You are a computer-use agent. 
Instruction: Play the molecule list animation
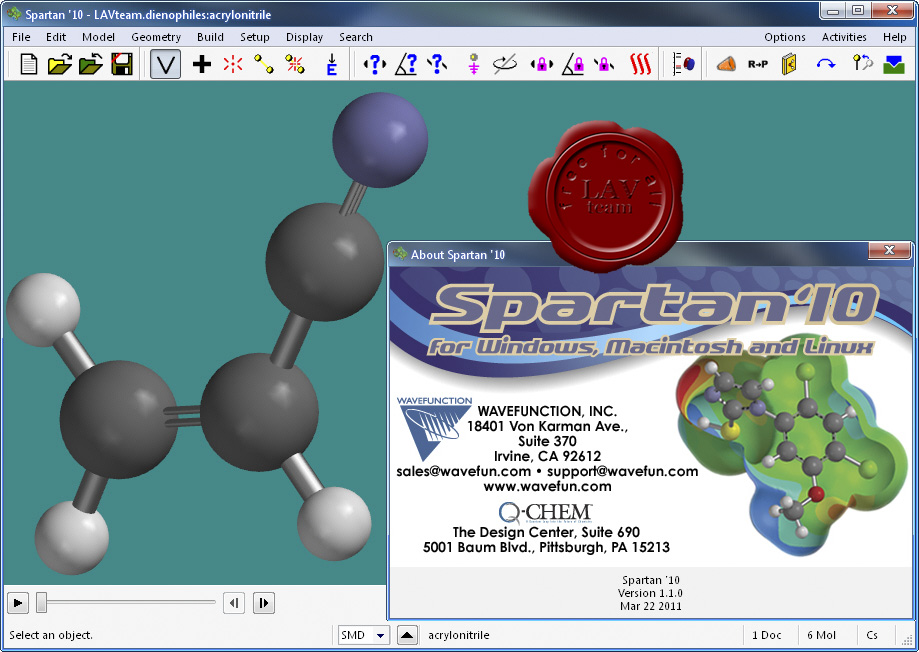pos(18,603)
